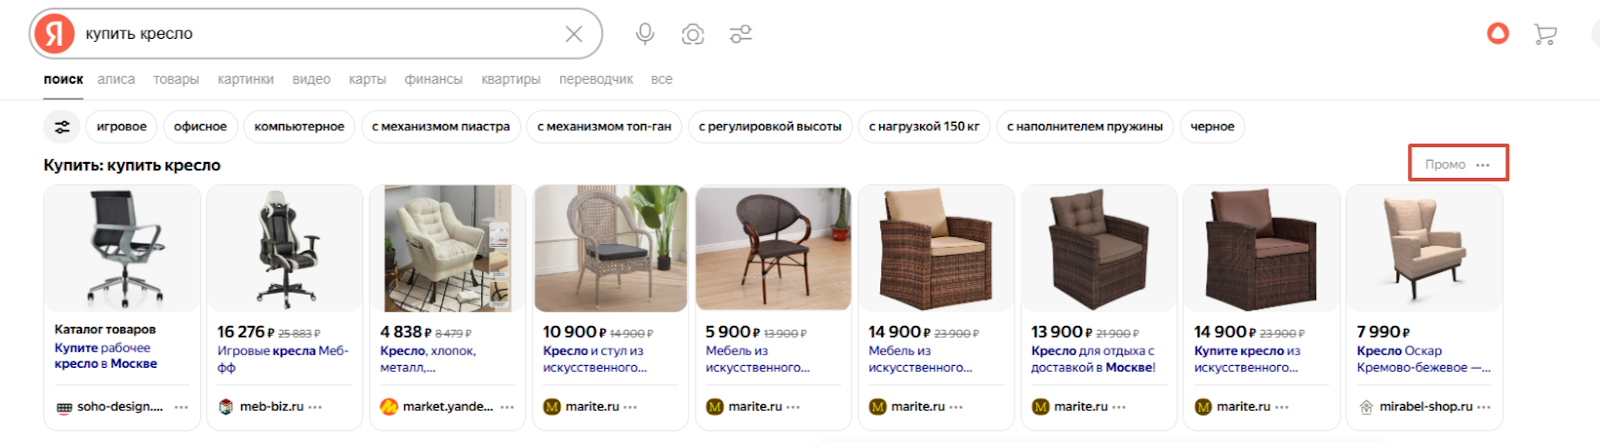Toggle the игровое filter chip
Image resolution: width=1600 pixels, height=447 pixels.
click(x=122, y=127)
